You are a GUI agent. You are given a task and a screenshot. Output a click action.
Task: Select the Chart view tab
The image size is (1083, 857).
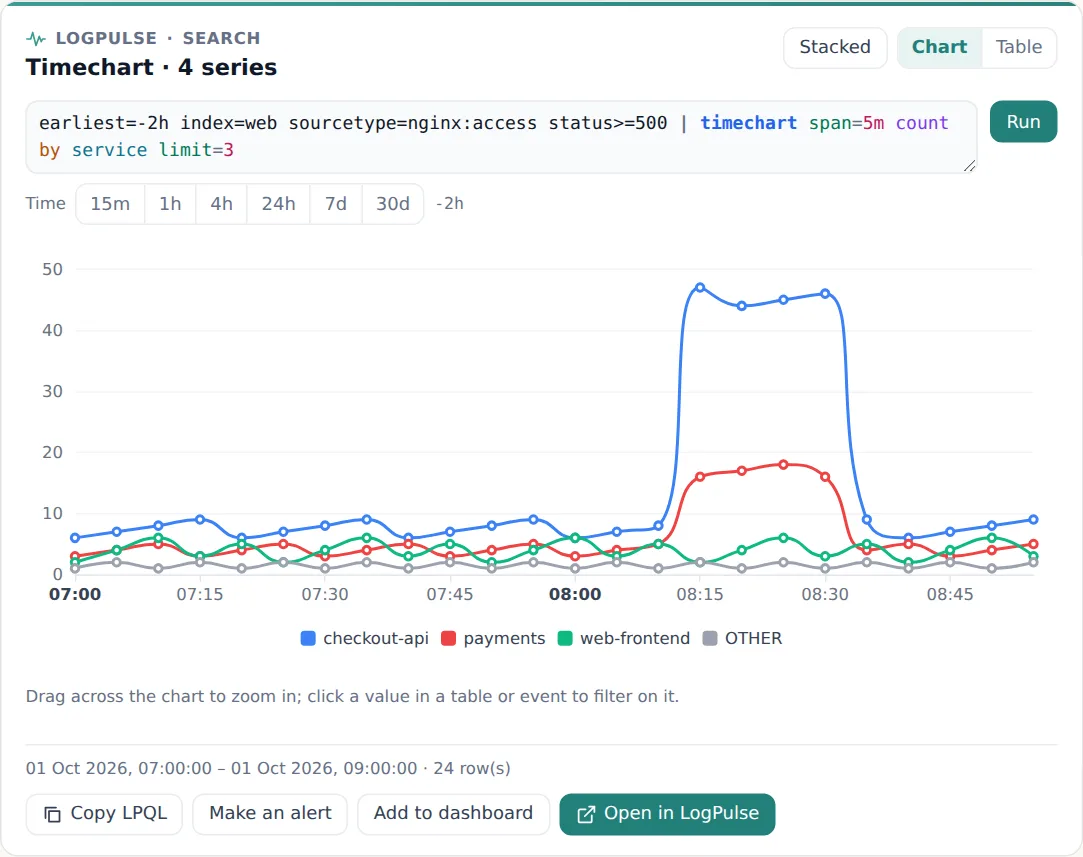939,47
